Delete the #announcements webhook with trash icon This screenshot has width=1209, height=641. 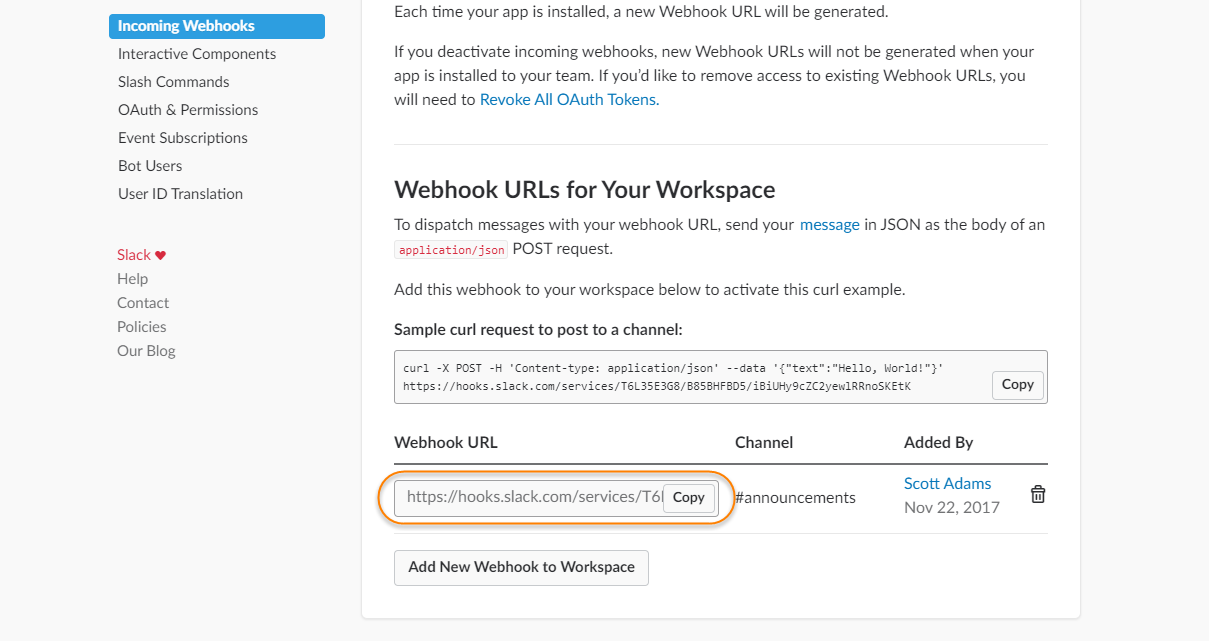(1038, 494)
